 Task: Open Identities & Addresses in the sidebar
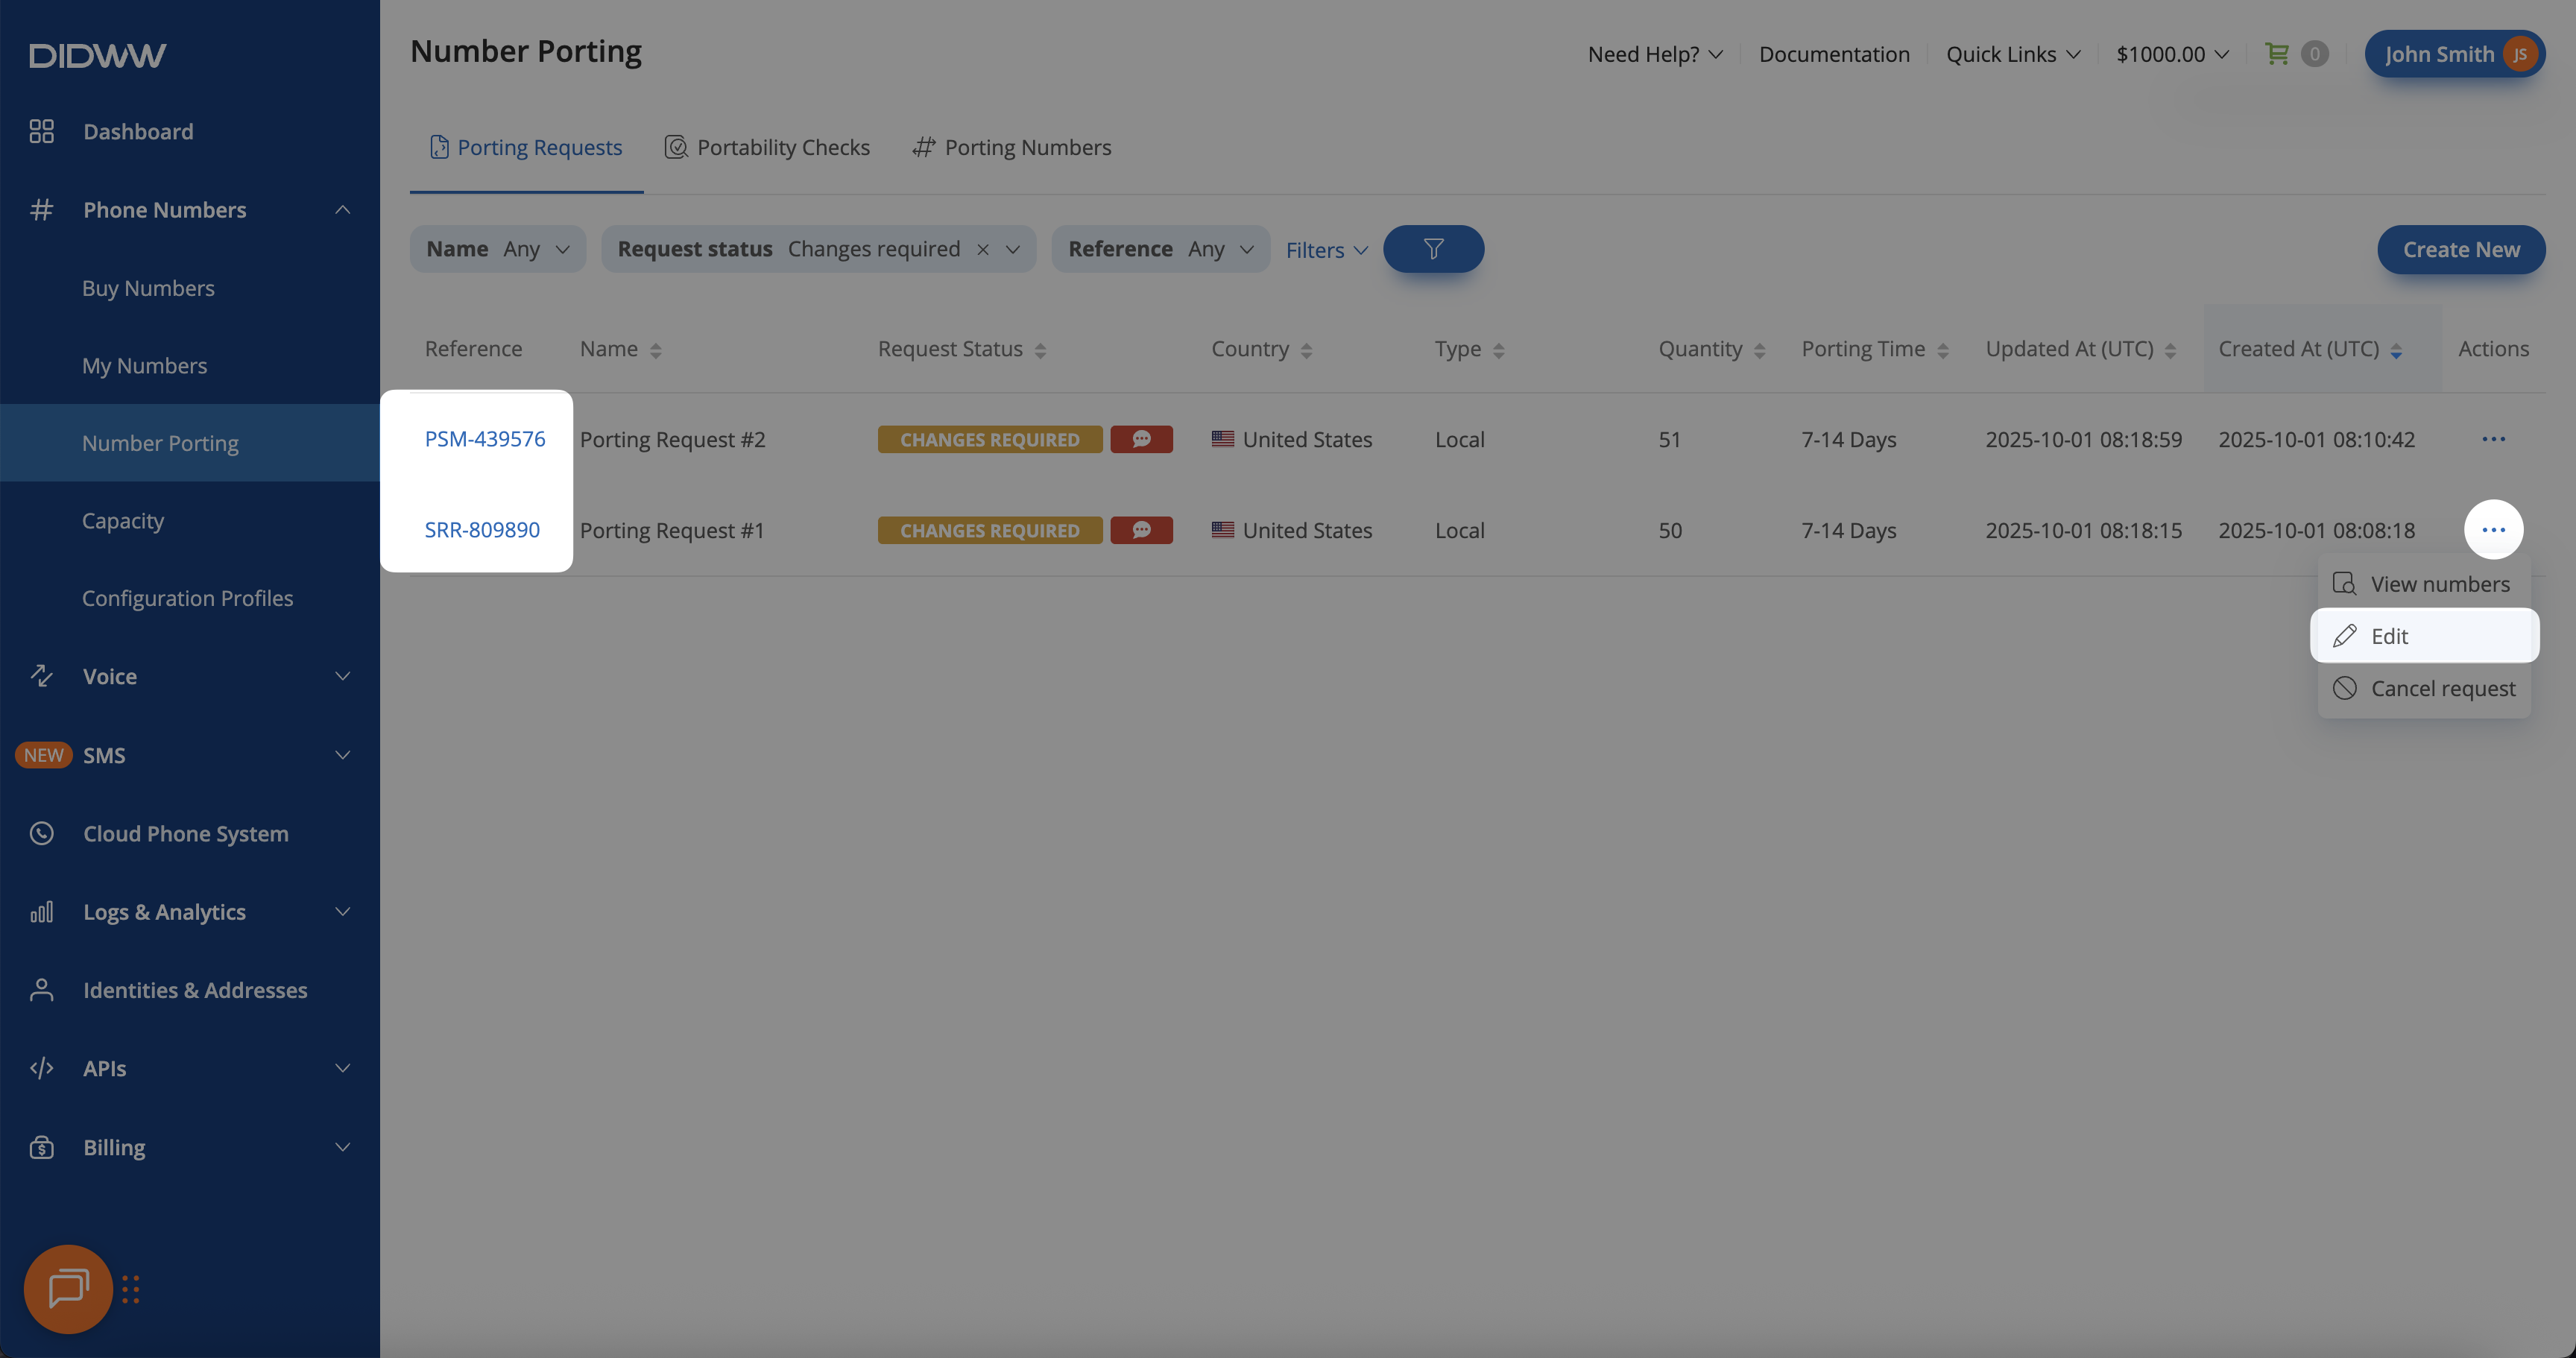pos(195,990)
